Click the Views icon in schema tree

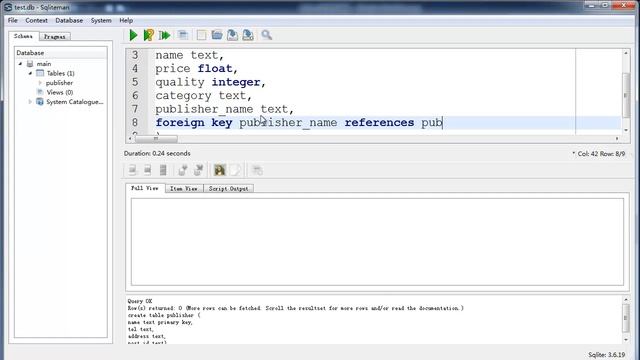(40, 92)
